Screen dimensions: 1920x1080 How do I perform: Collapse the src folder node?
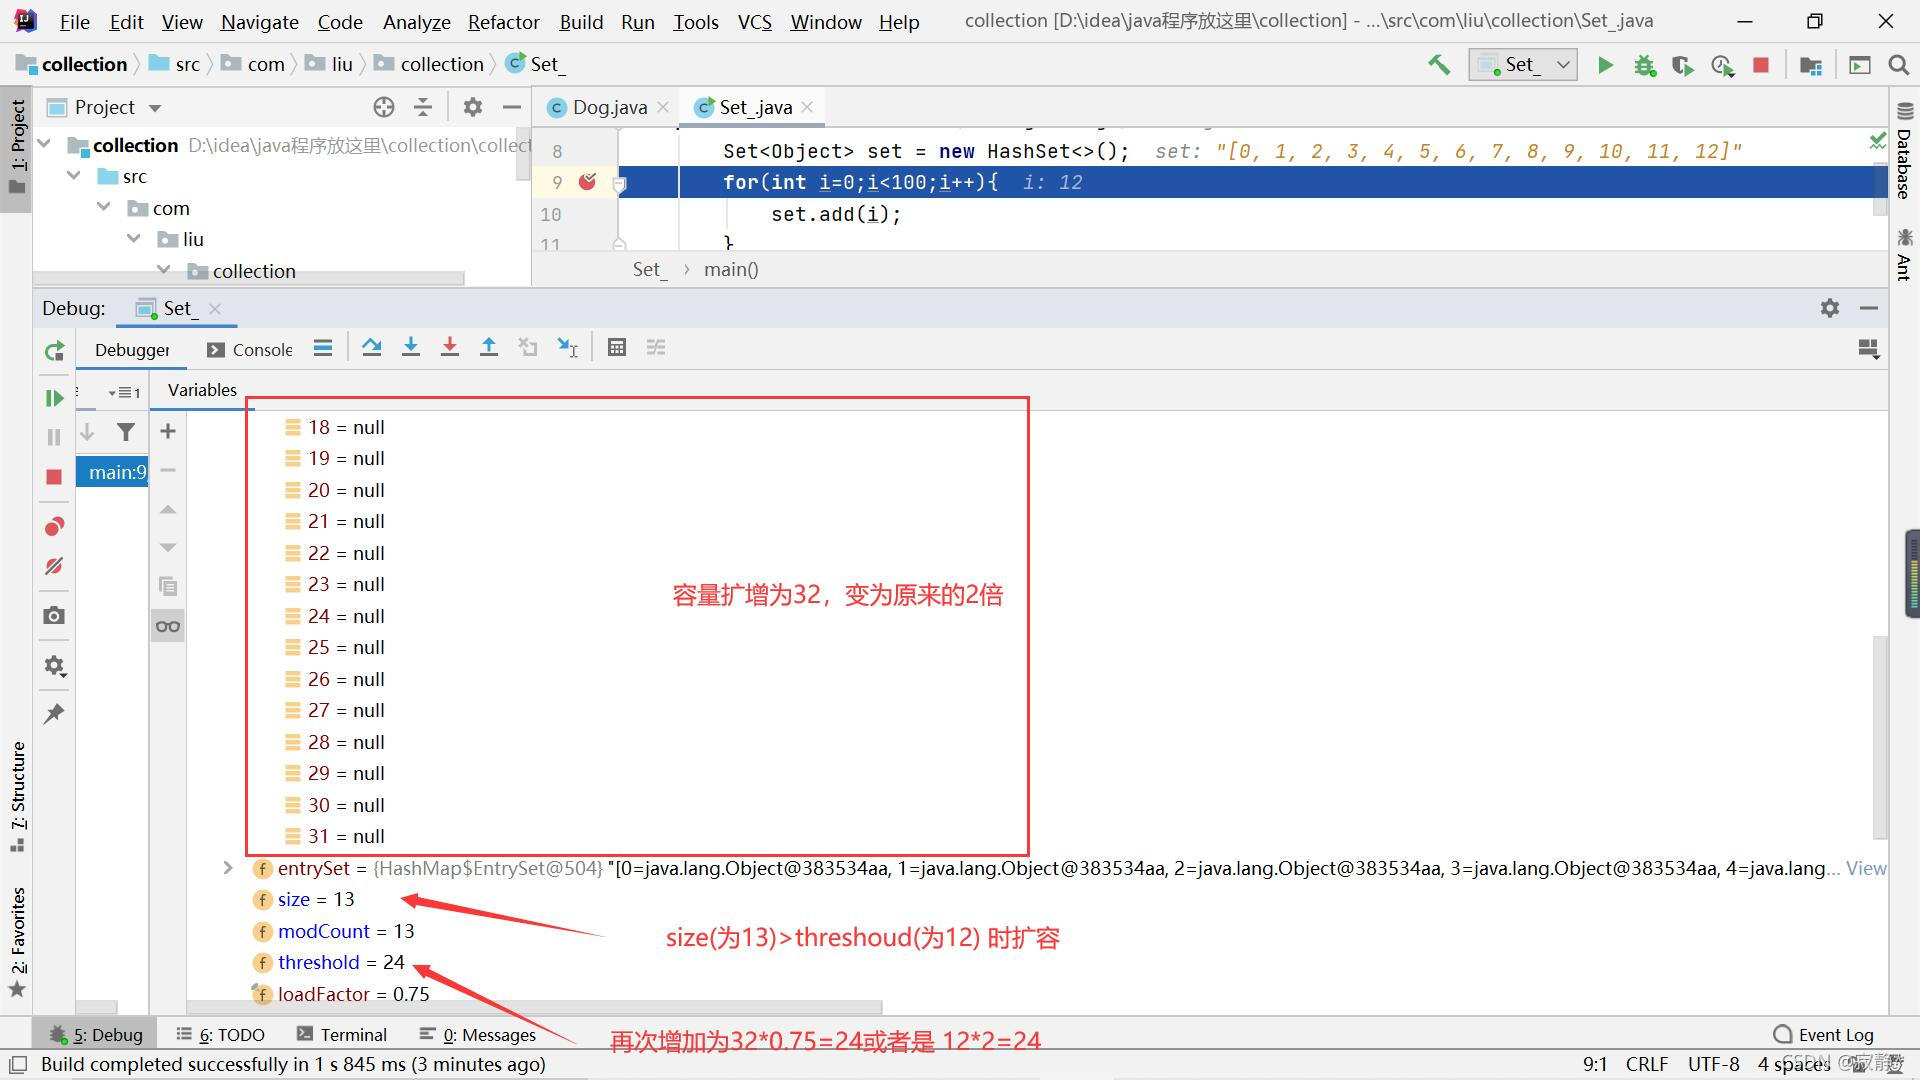pos(74,176)
